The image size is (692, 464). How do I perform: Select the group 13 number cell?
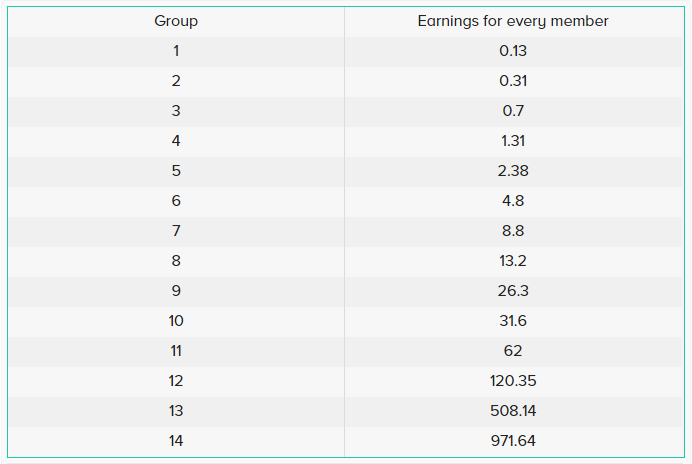pyautogui.click(x=176, y=411)
